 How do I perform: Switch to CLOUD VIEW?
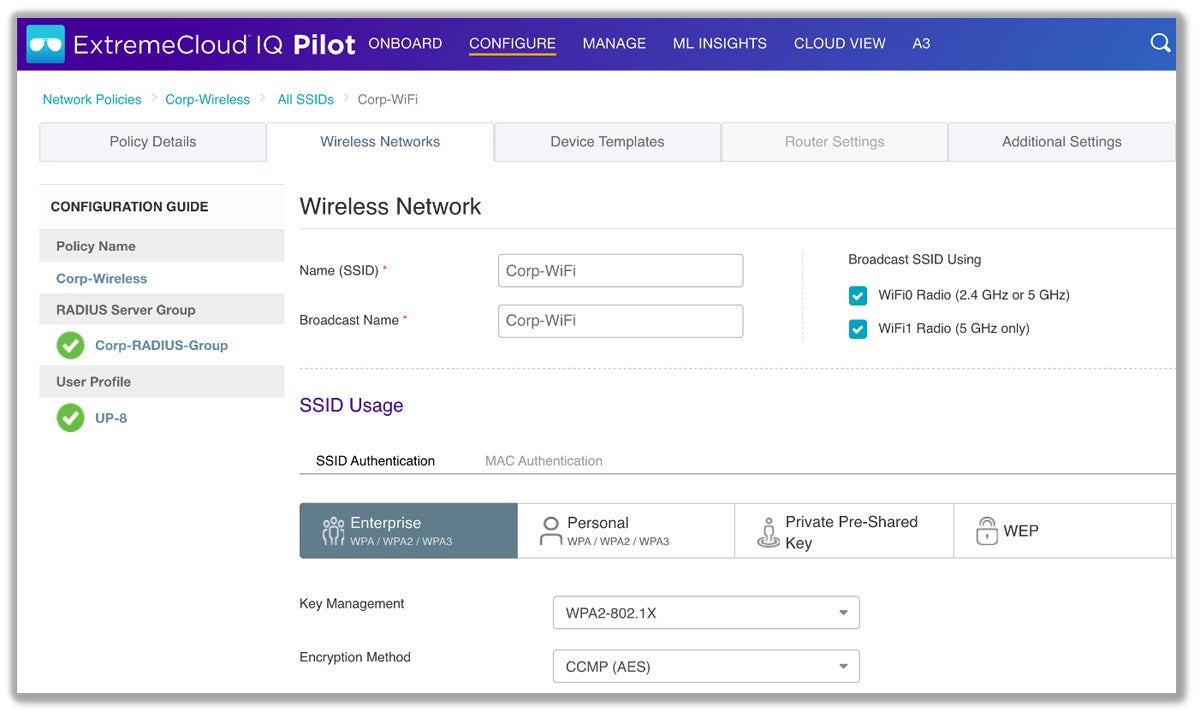pyautogui.click(x=840, y=44)
